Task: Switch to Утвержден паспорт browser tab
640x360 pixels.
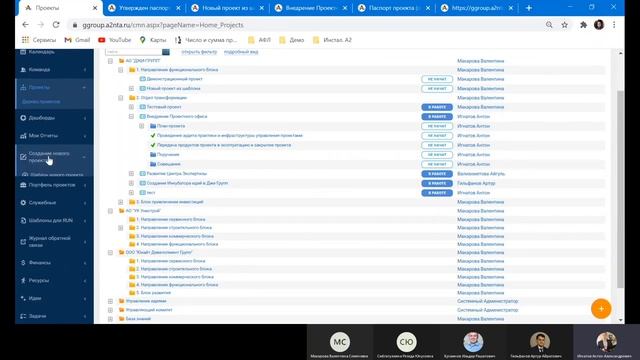Action: (x=145, y=8)
